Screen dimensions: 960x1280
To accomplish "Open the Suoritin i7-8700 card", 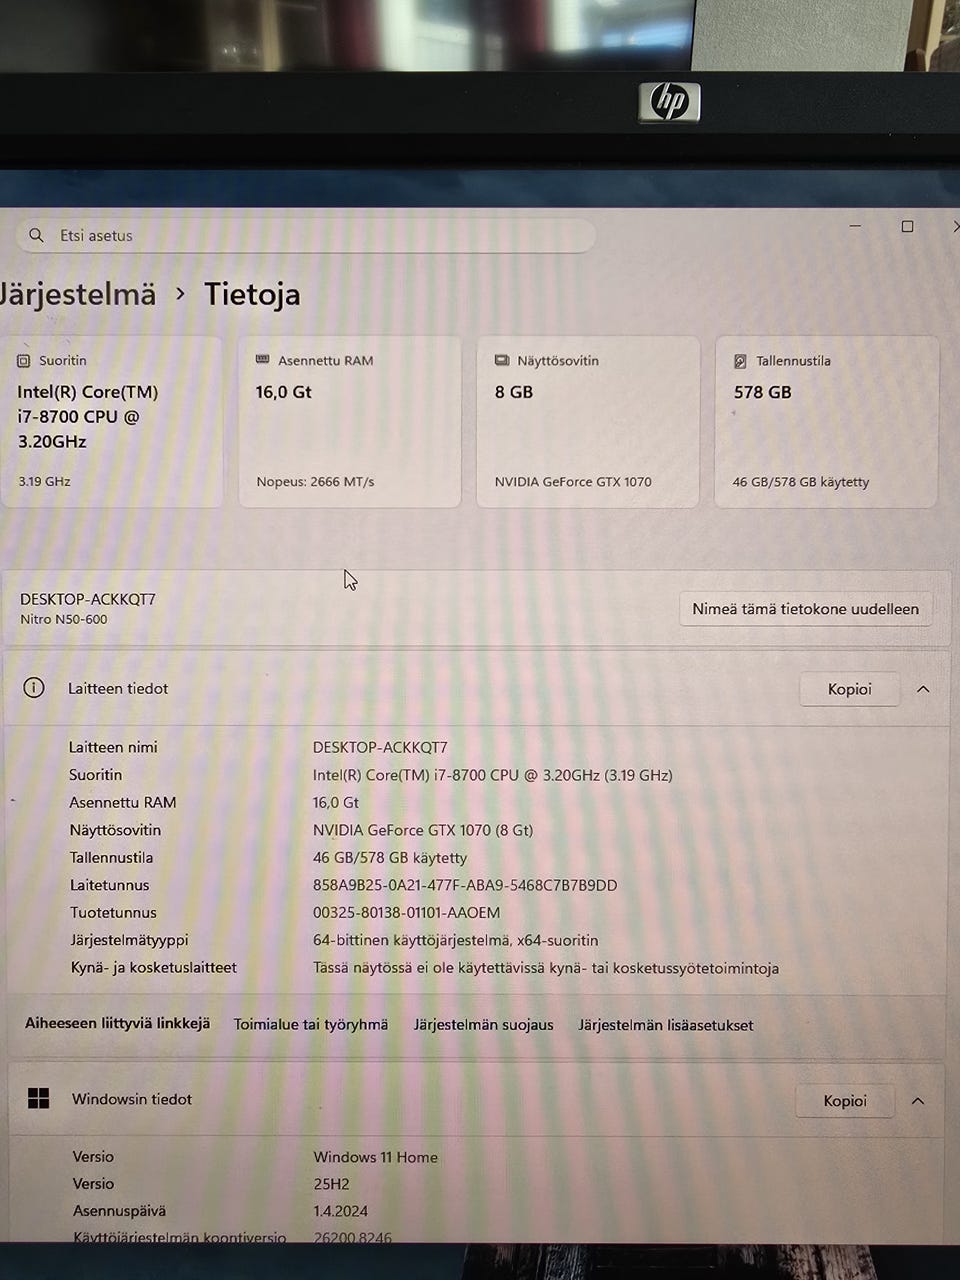I will pos(111,421).
